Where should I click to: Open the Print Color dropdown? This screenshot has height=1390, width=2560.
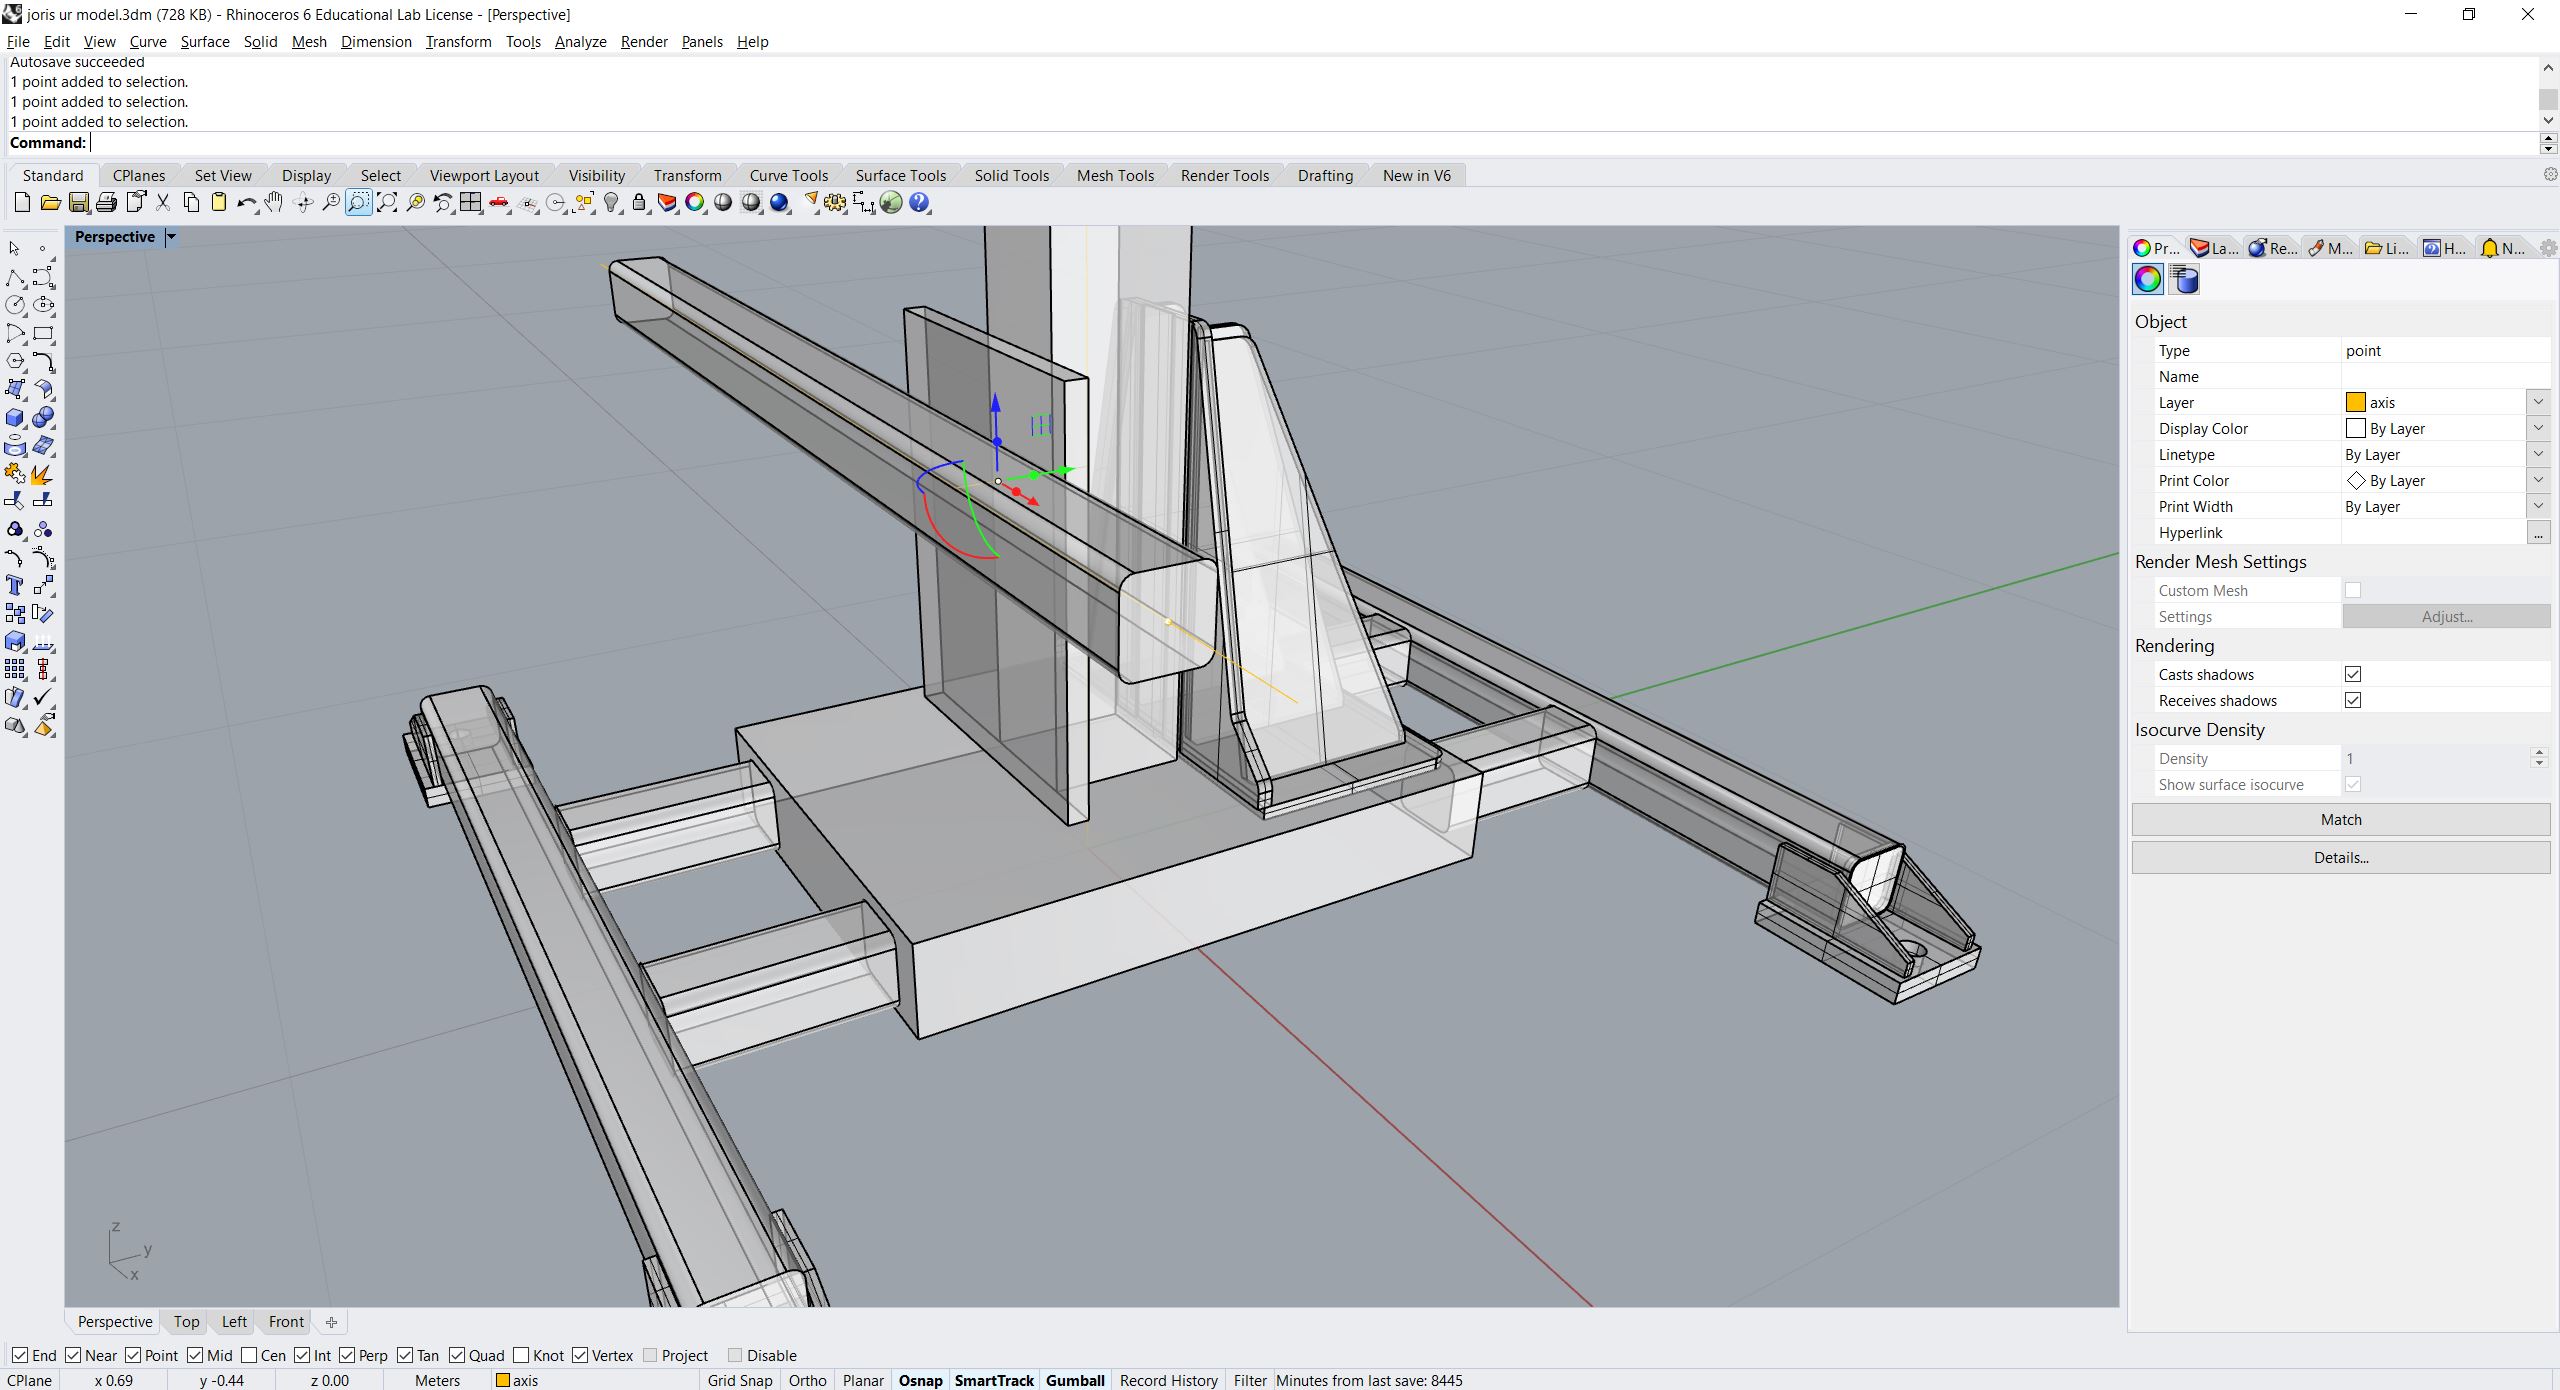2538,480
